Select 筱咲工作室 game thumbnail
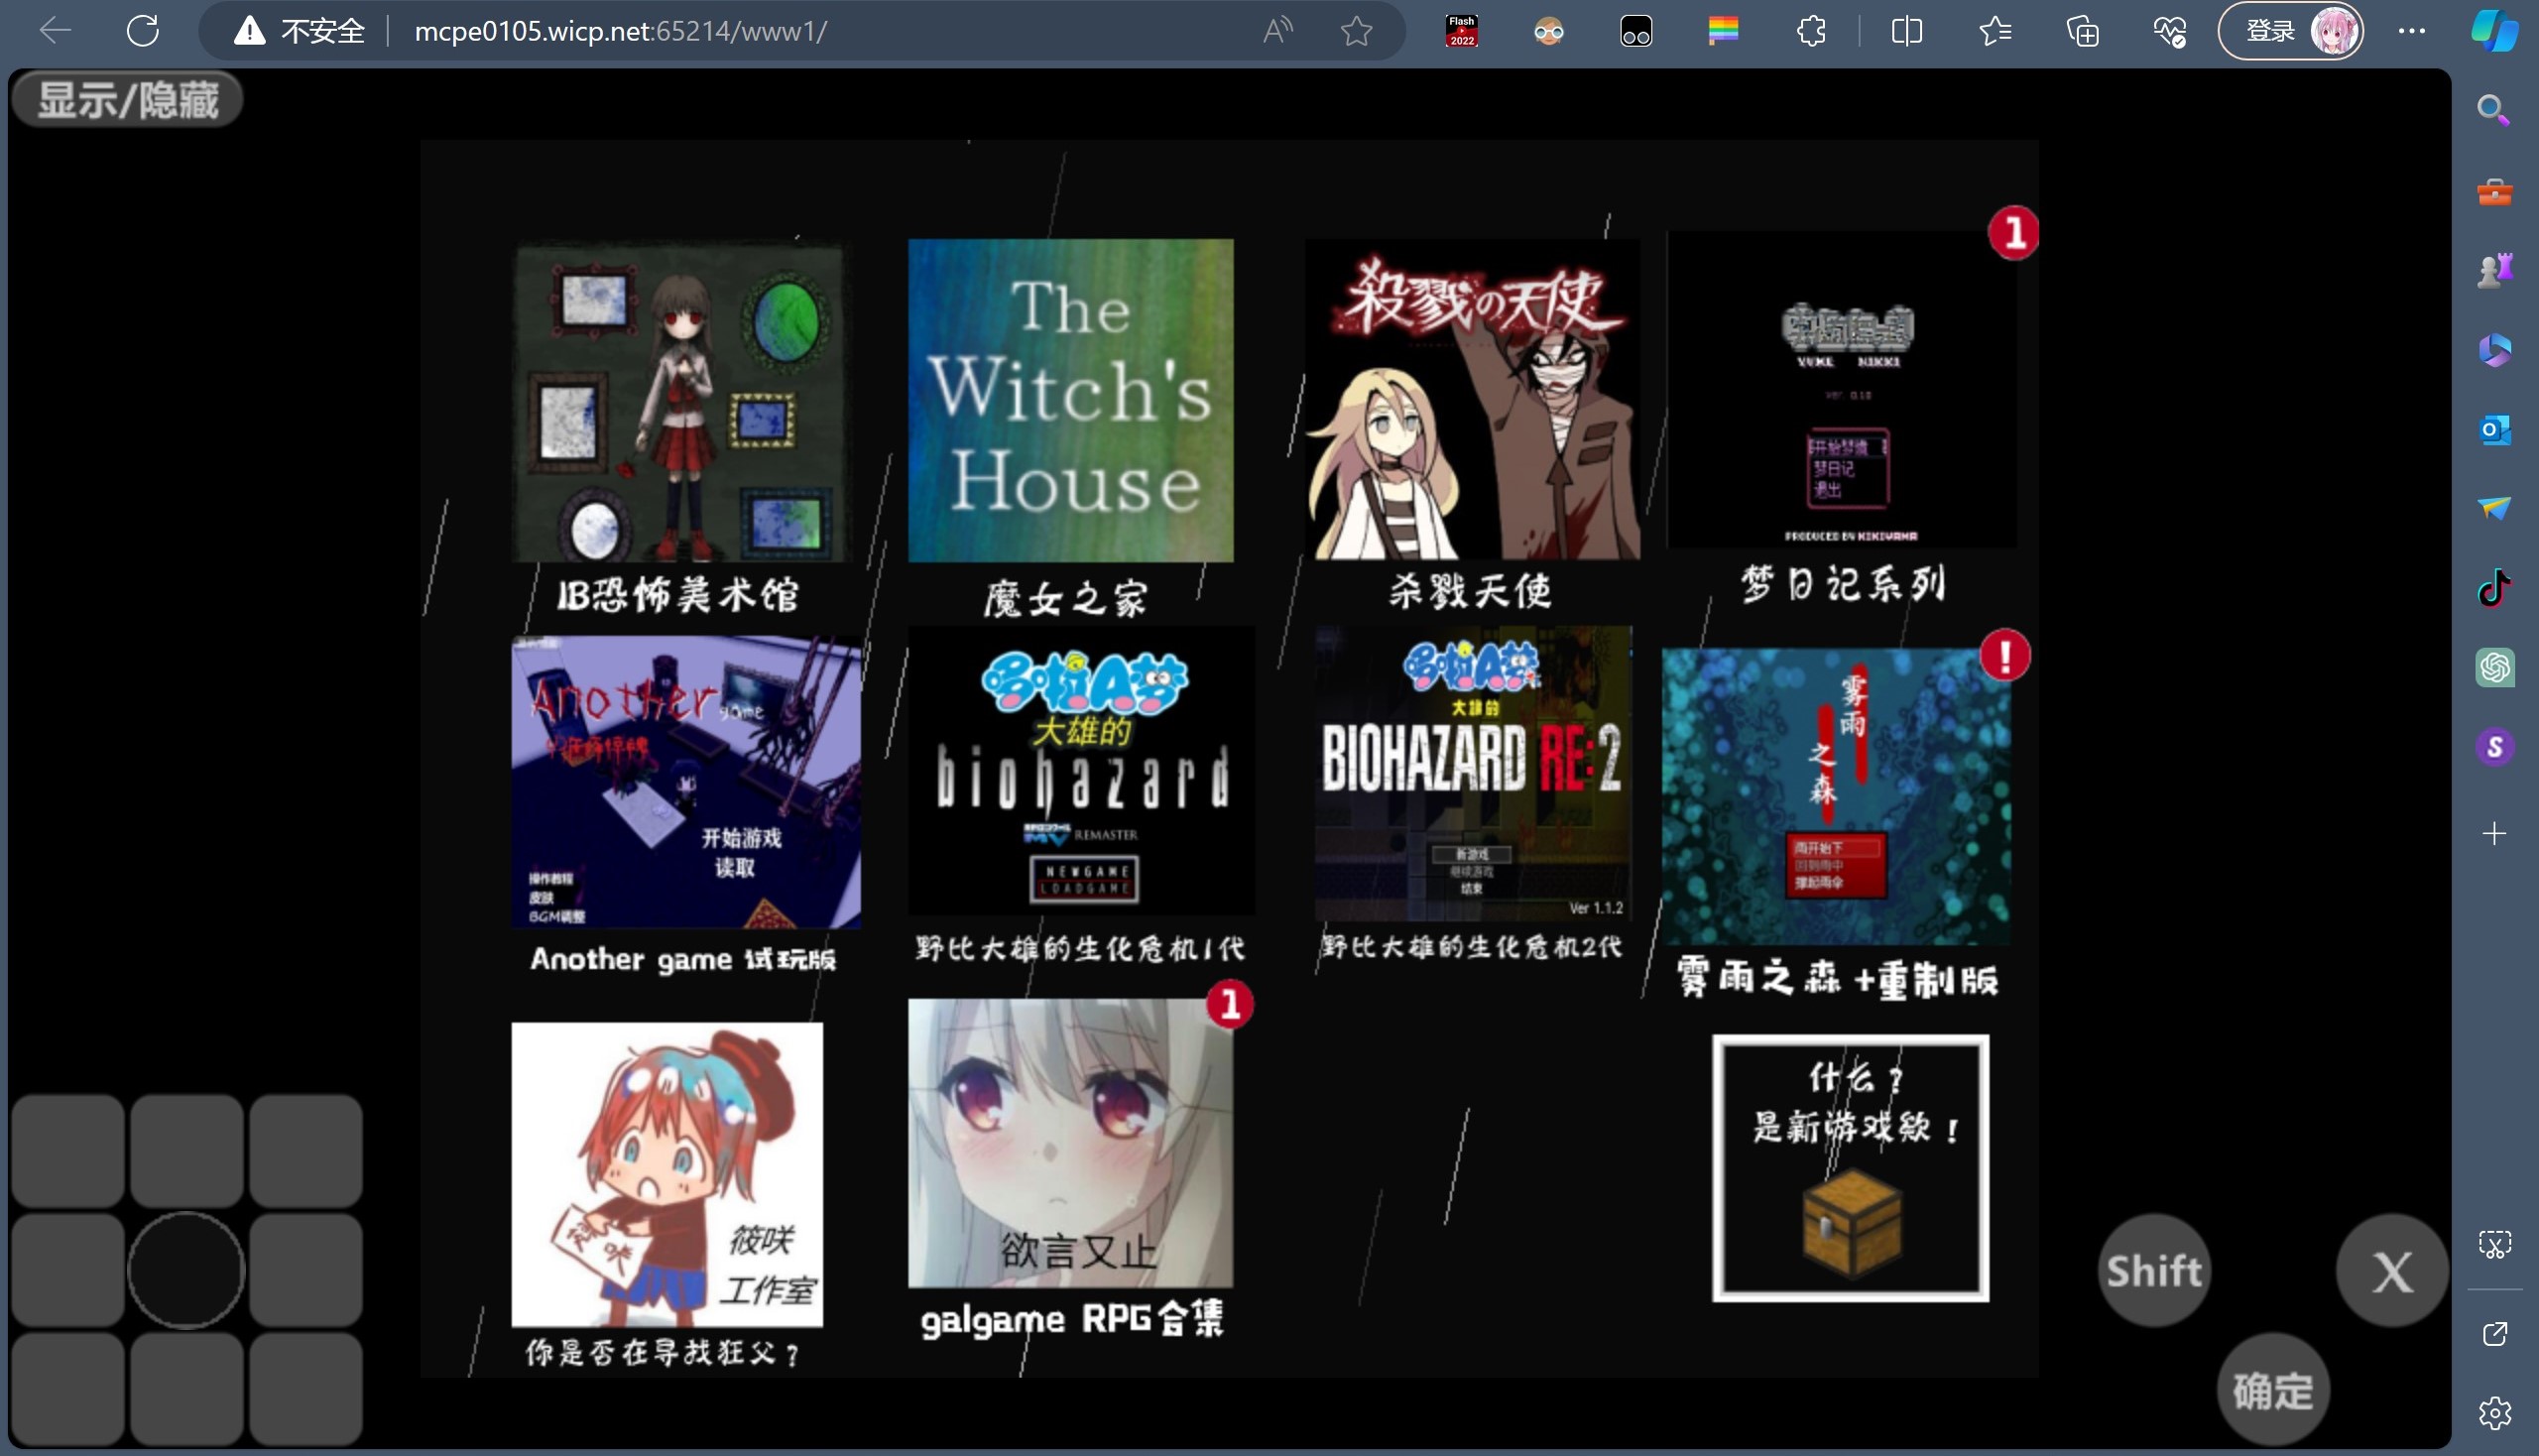The width and height of the screenshot is (2539, 1456). [667, 1174]
